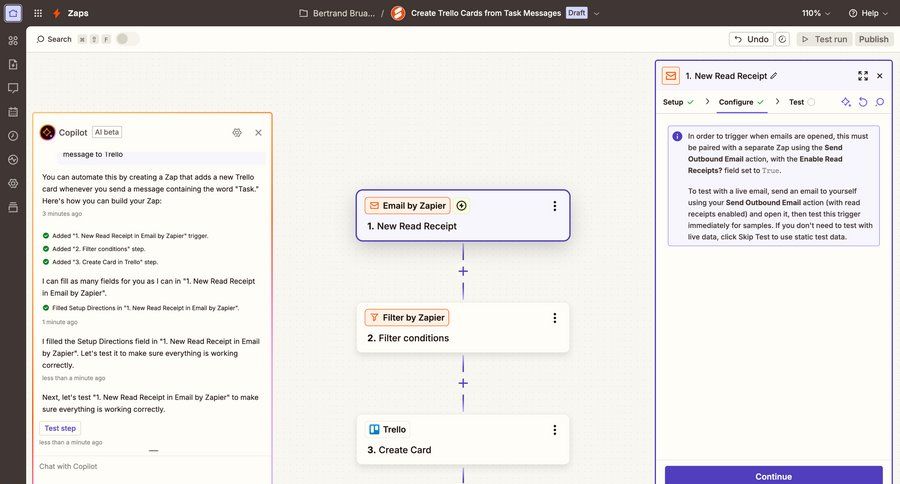This screenshot has width=900, height=484.
Task: Select the '2. Filter conditions' step card
Action: (463, 328)
